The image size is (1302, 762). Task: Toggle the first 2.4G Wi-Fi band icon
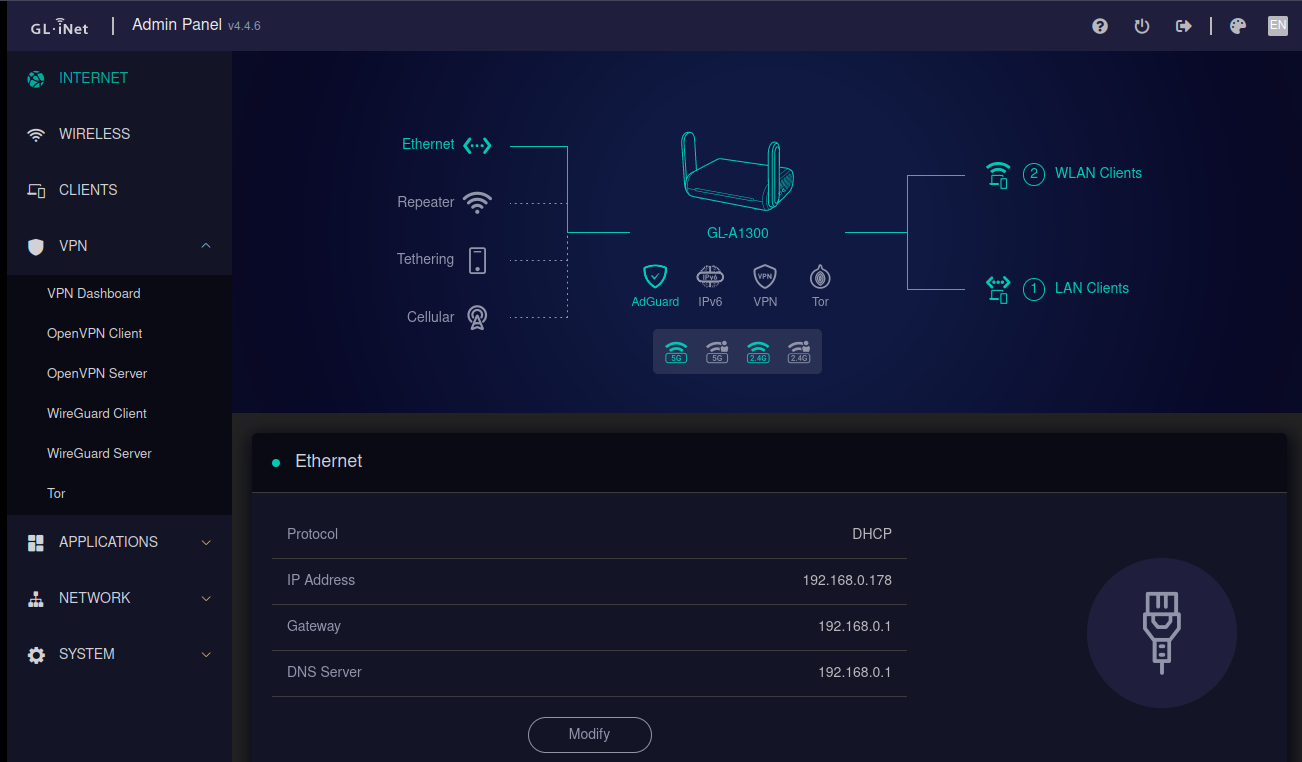coord(758,352)
